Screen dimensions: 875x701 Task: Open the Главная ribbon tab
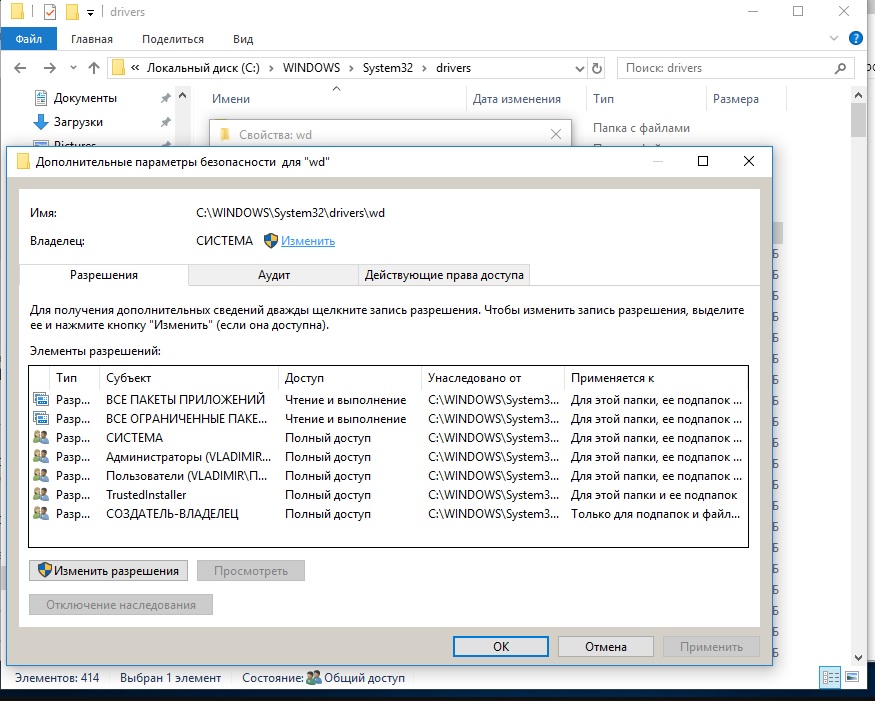[x=92, y=39]
